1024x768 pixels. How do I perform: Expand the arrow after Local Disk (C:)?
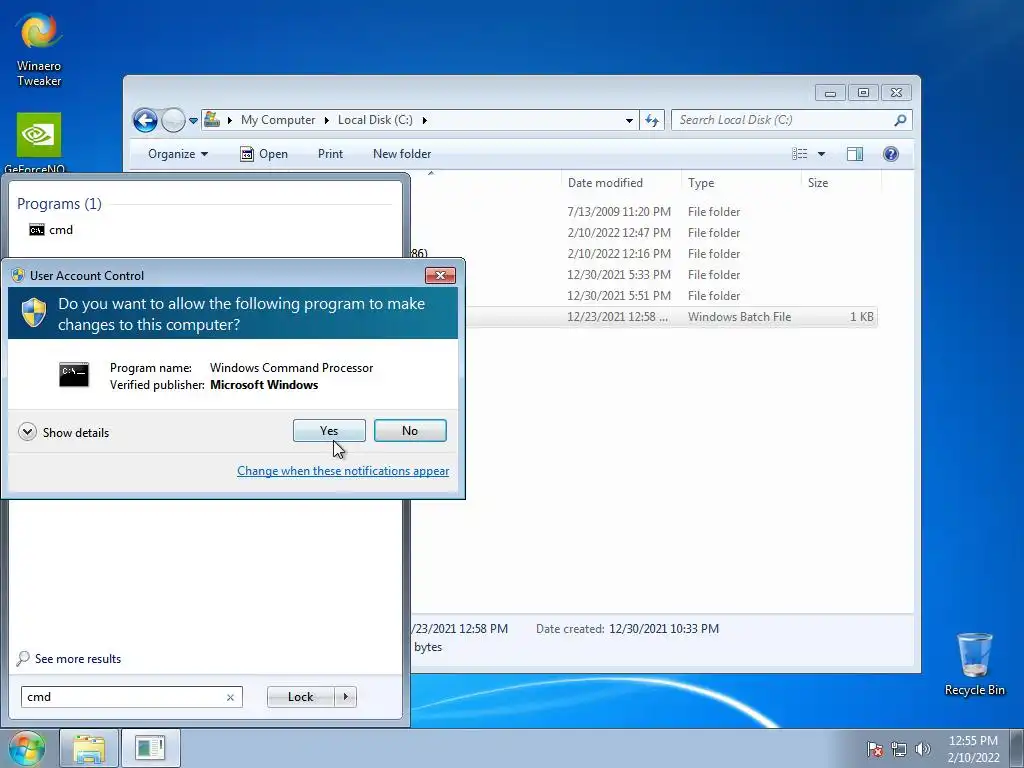pos(424,120)
